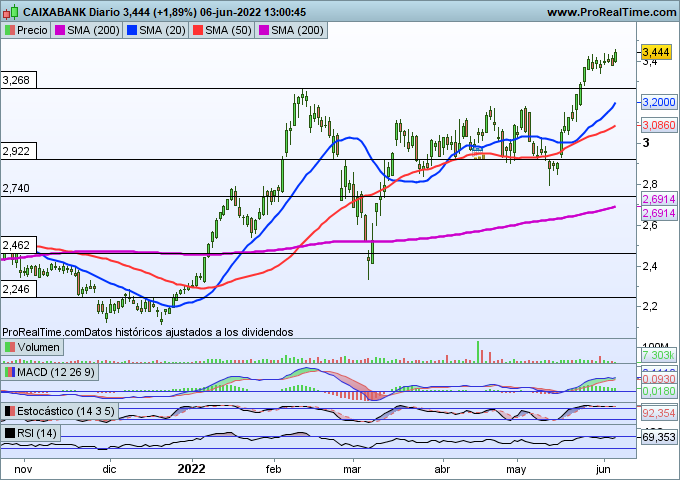Click the yellow current price tag 3,444
680x480 pixels.
(x=656, y=52)
